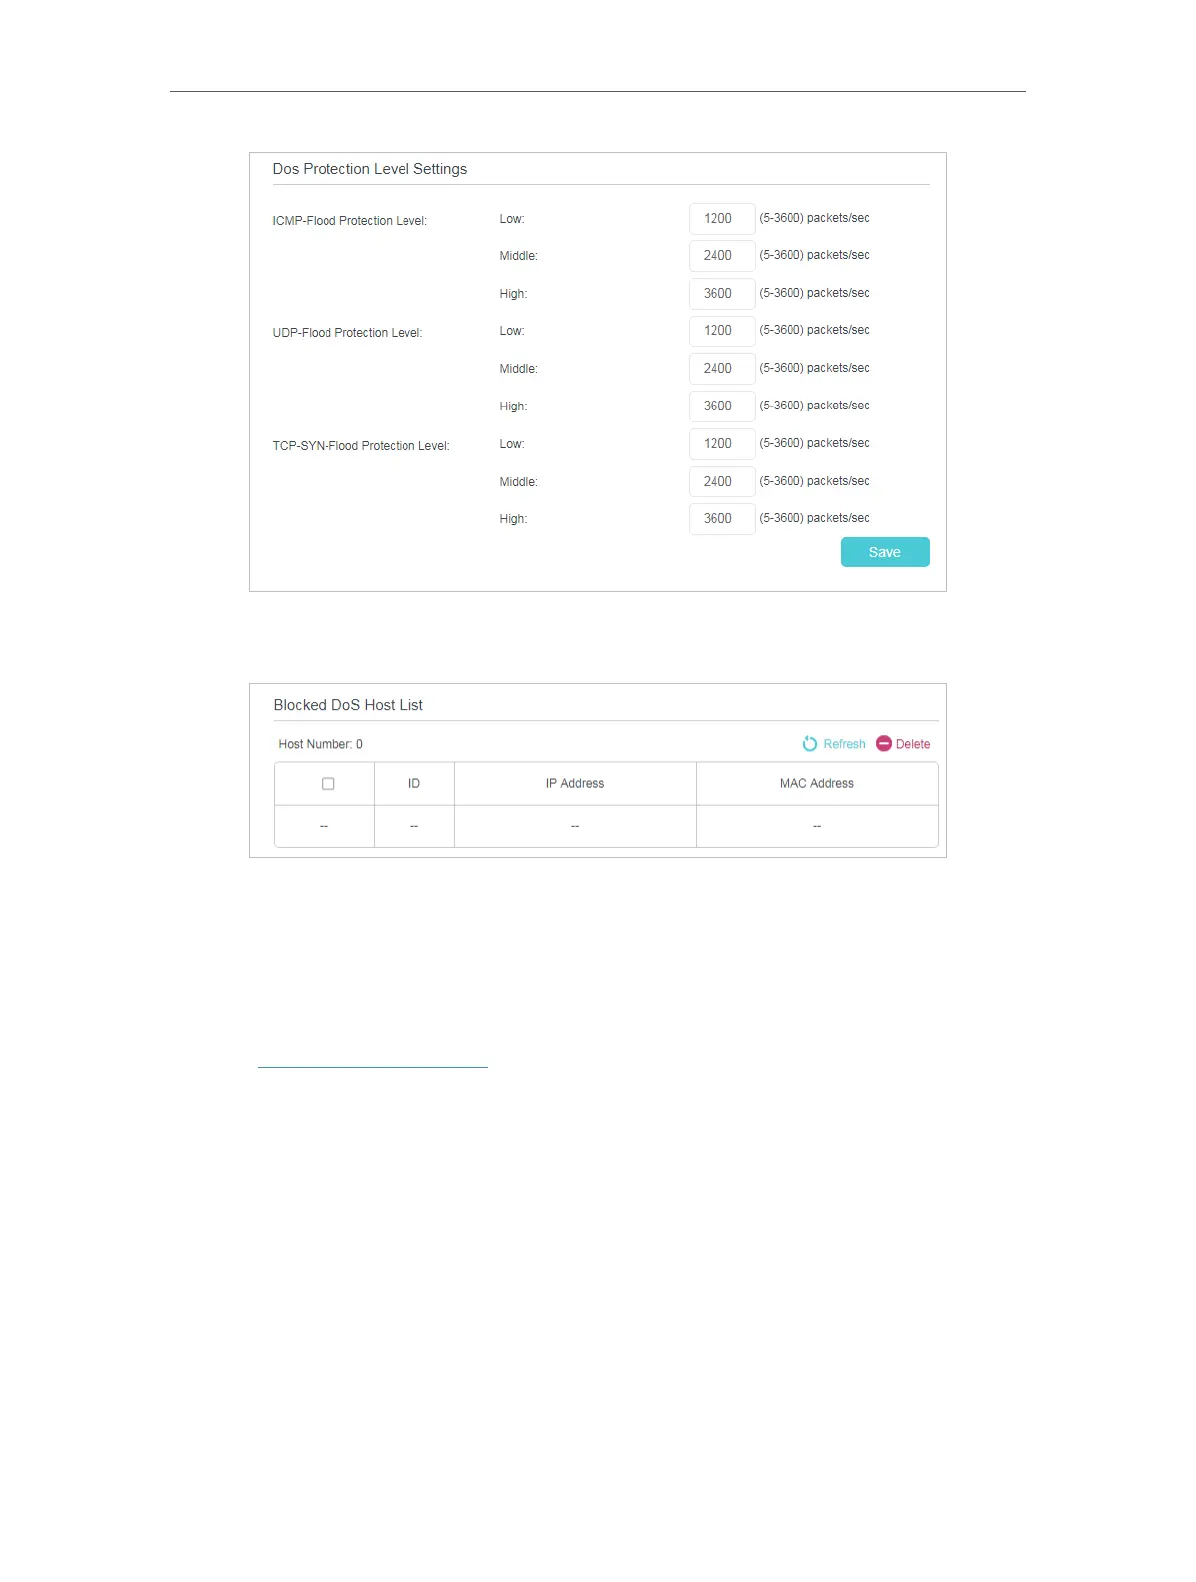The width and height of the screenshot is (1196, 1582).
Task: Click the Refresh text link
Action: [844, 744]
